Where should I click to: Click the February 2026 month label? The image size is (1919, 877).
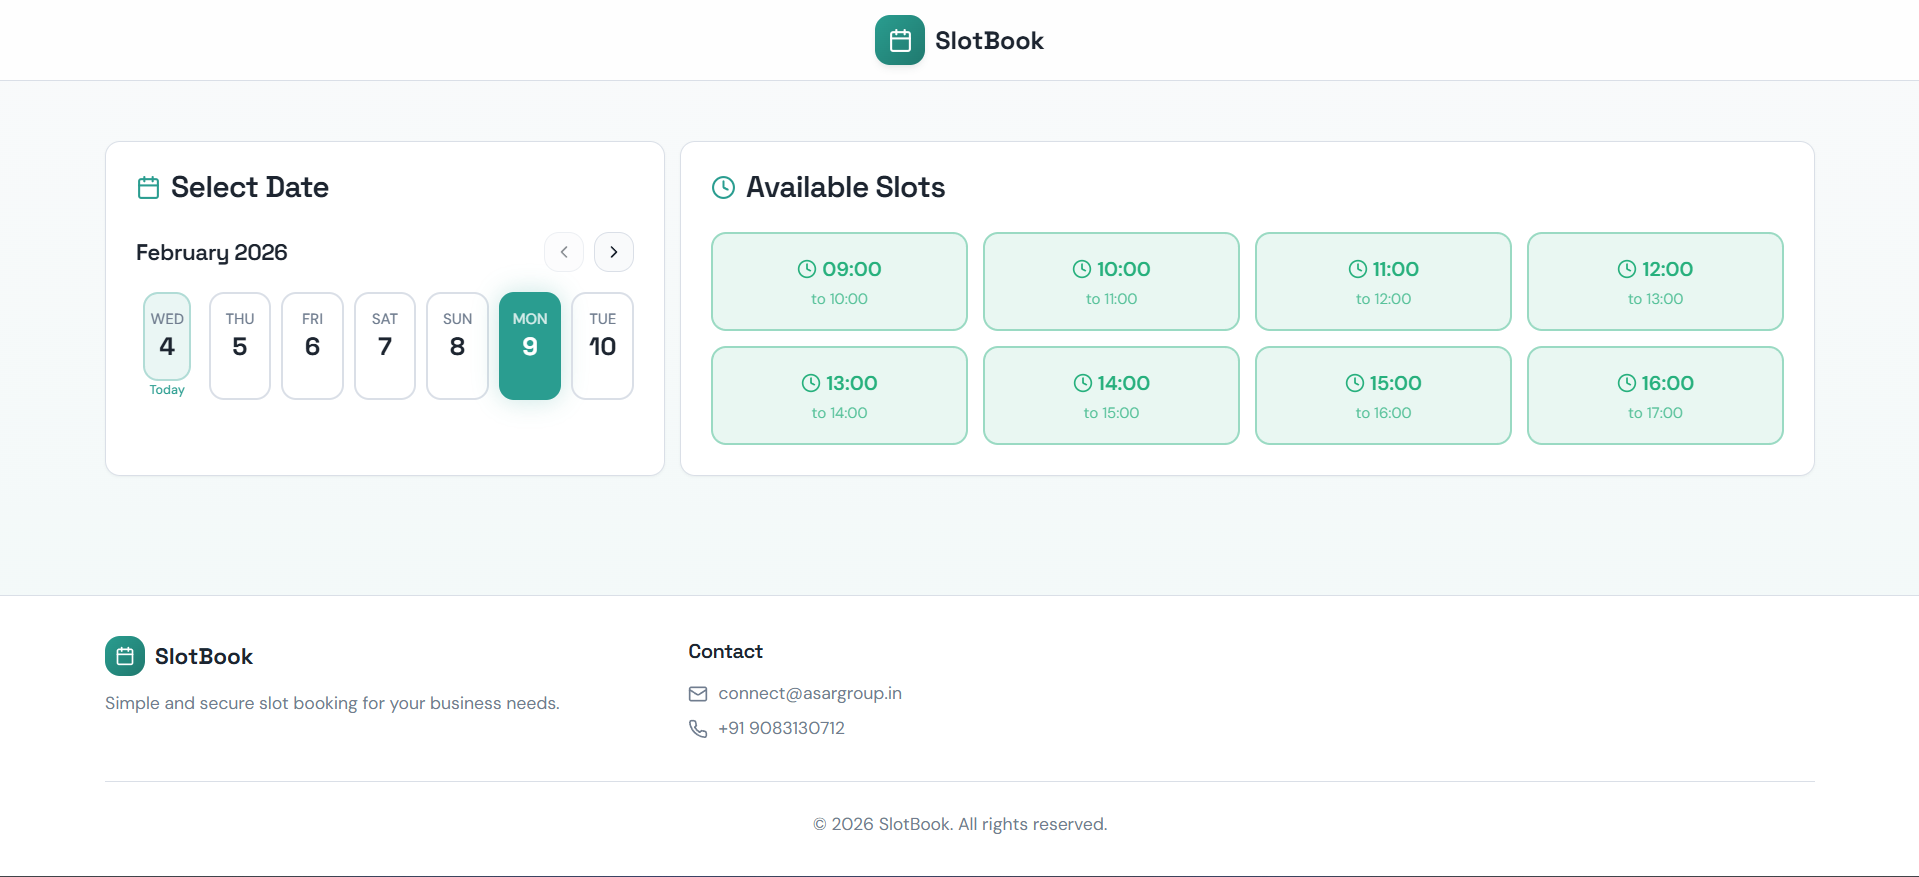pyautogui.click(x=212, y=252)
